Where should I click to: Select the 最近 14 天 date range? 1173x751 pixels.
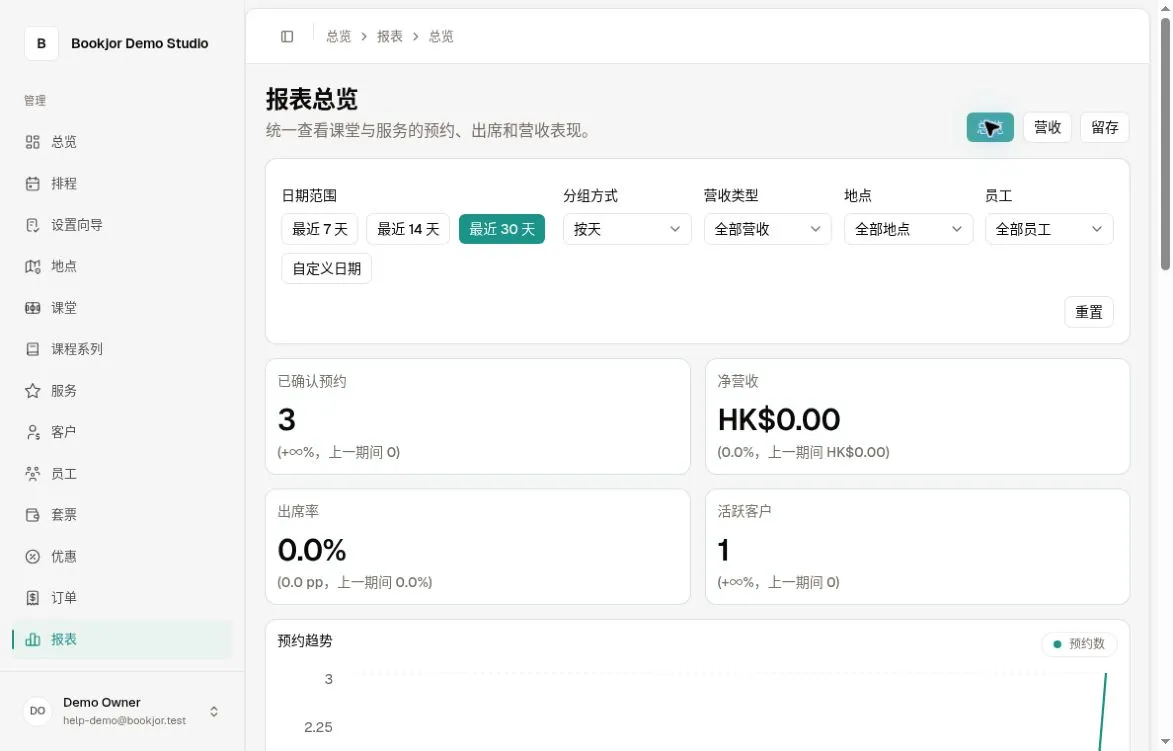coord(408,229)
